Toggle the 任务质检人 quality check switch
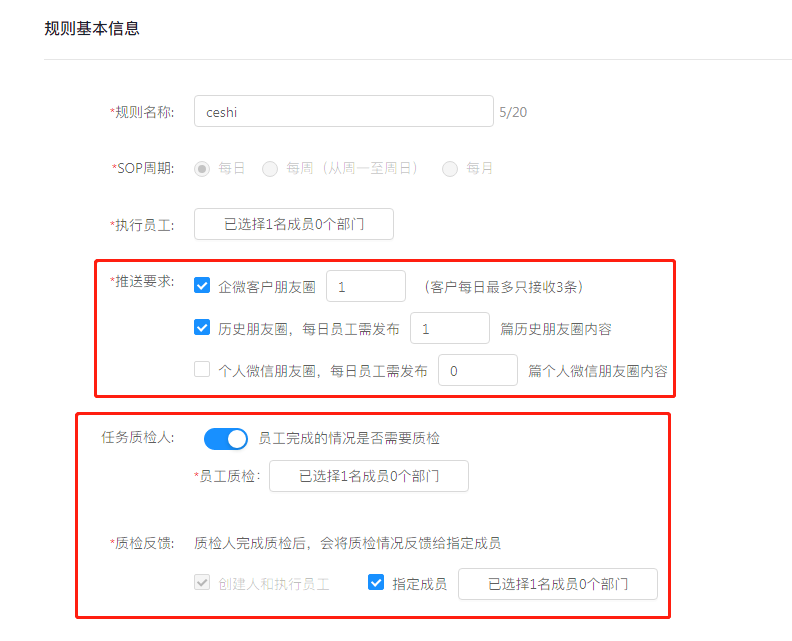The width and height of the screenshot is (792, 641). 226,439
